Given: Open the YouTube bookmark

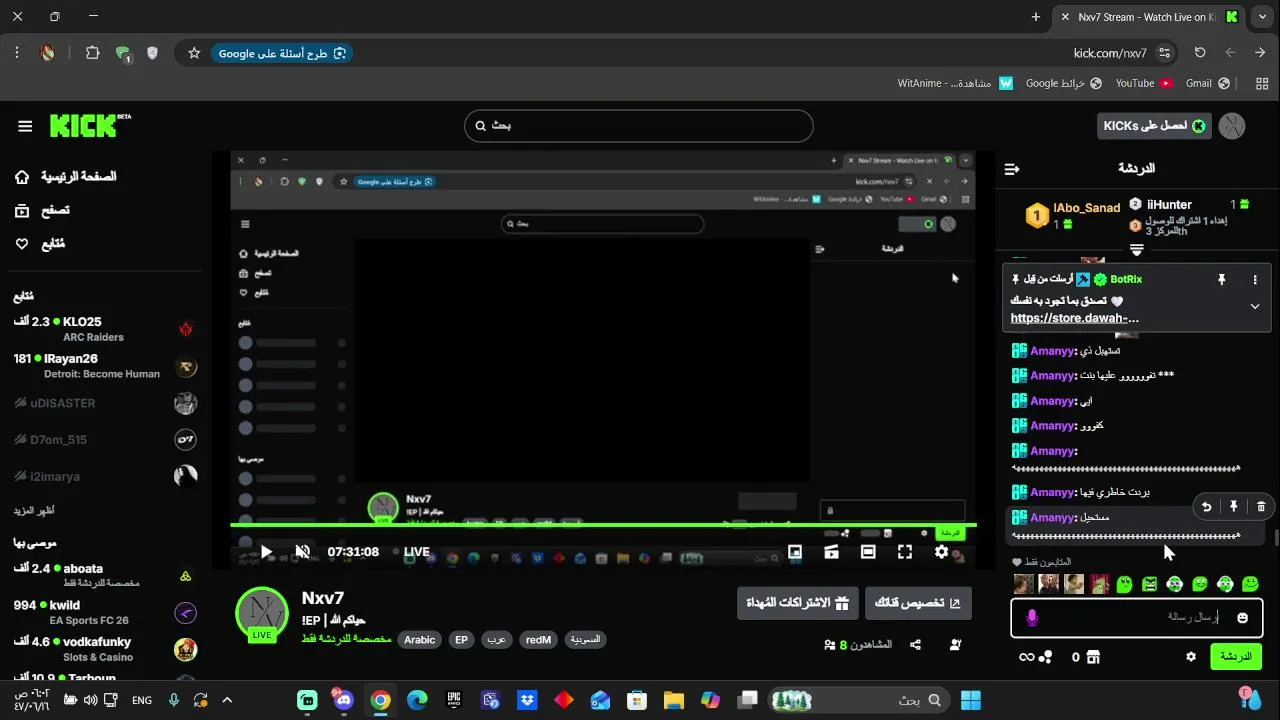Looking at the screenshot, I should (1144, 84).
